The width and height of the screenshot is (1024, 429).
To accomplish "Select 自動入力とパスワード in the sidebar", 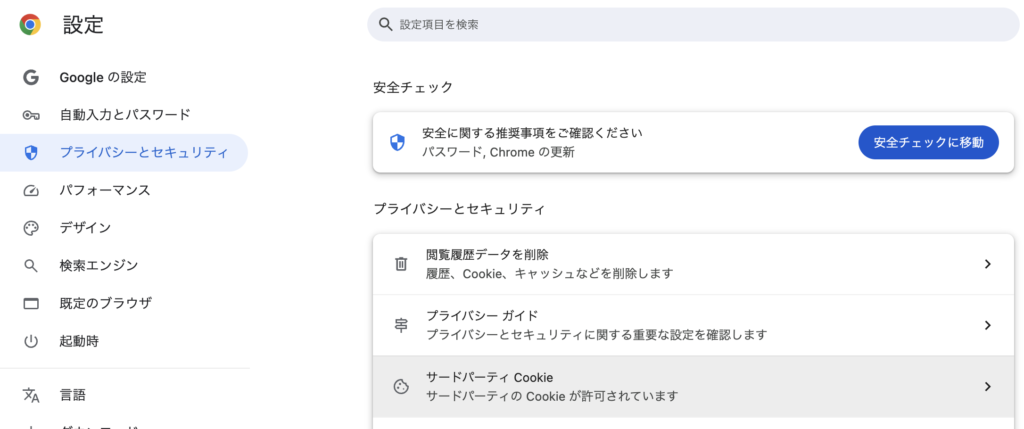I will click(125, 115).
